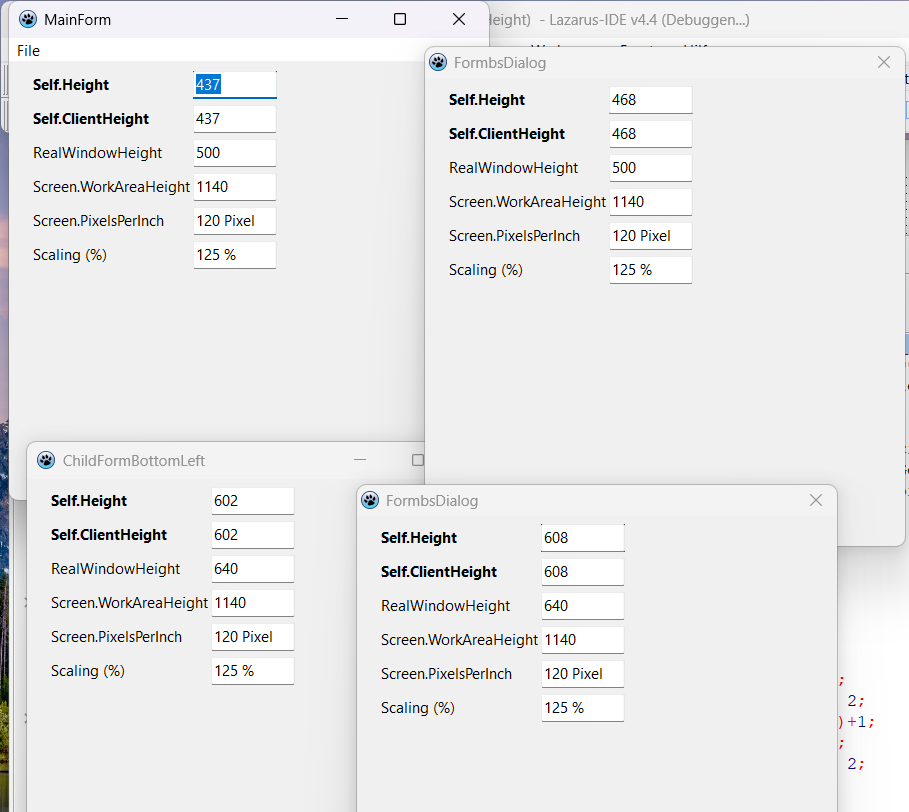Click the paw icon on ChildFormBottomLeft
The height and width of the screenshot is (812, 909).
(45, 460)
